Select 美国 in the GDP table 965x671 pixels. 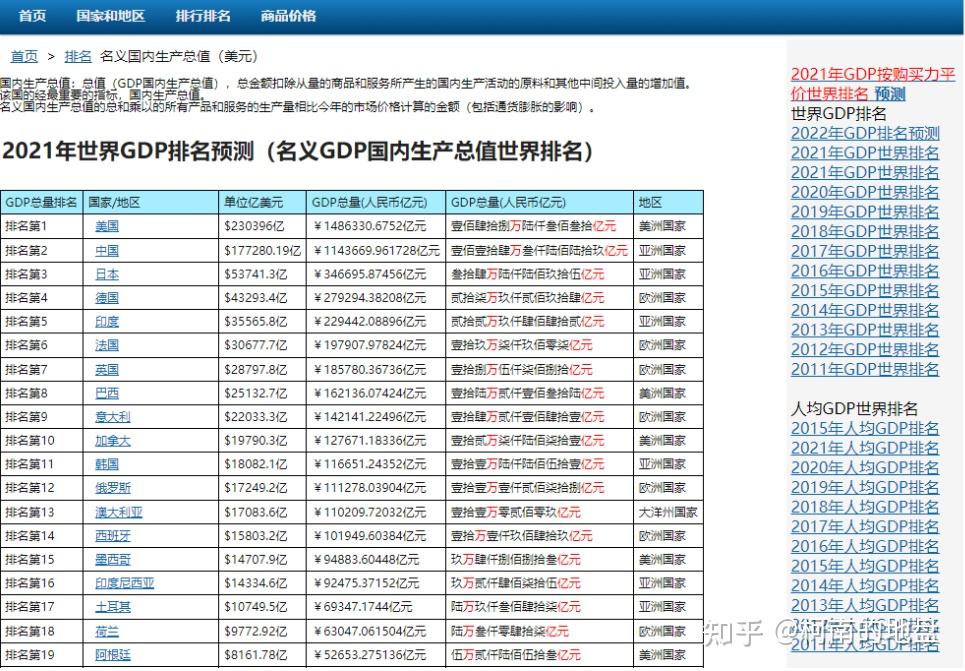[104, 225]
